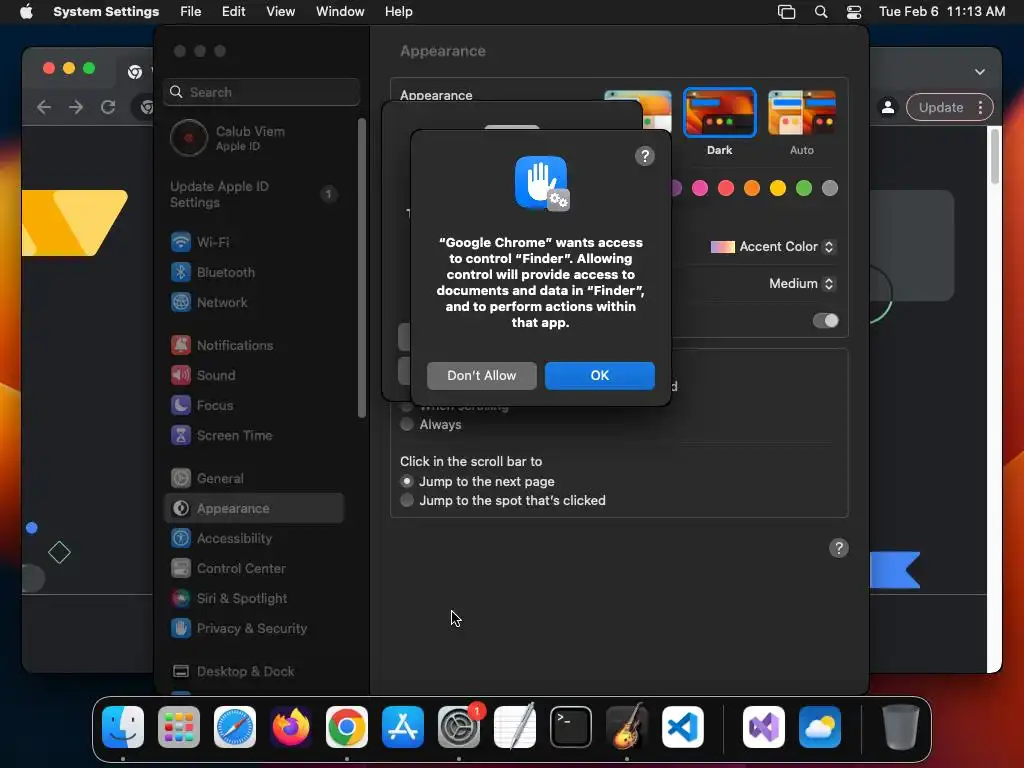This screenshot has width=1024, height=768.
Task: Open Focus settings in sidebar
Action: point(255,406)
